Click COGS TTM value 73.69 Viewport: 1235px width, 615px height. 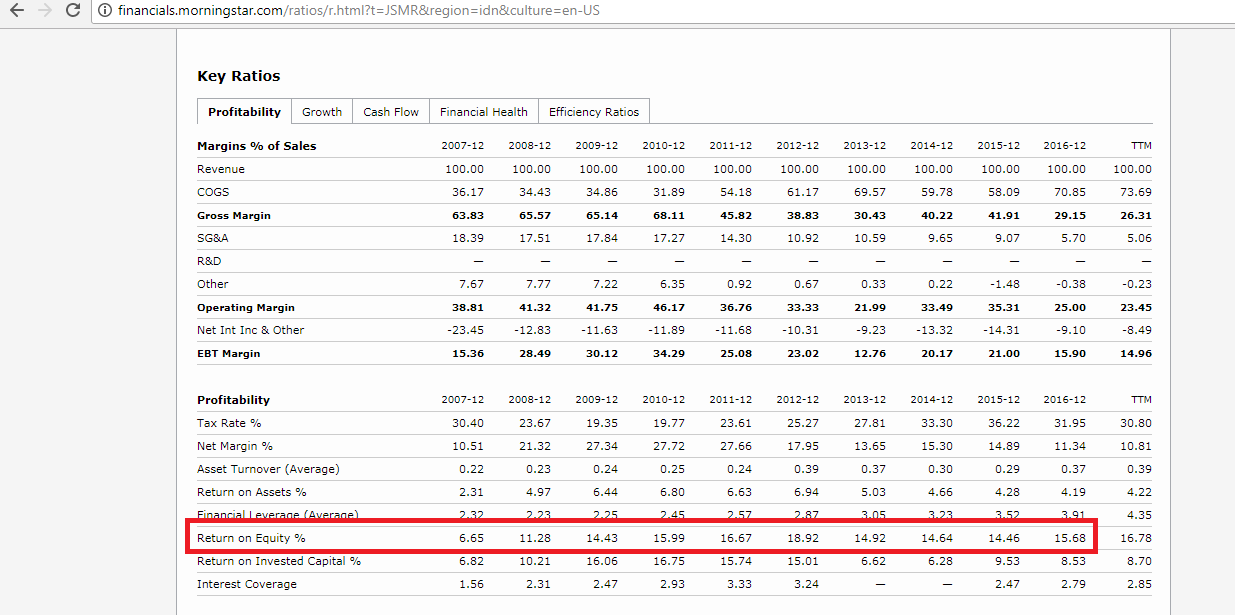[1135, 192]
